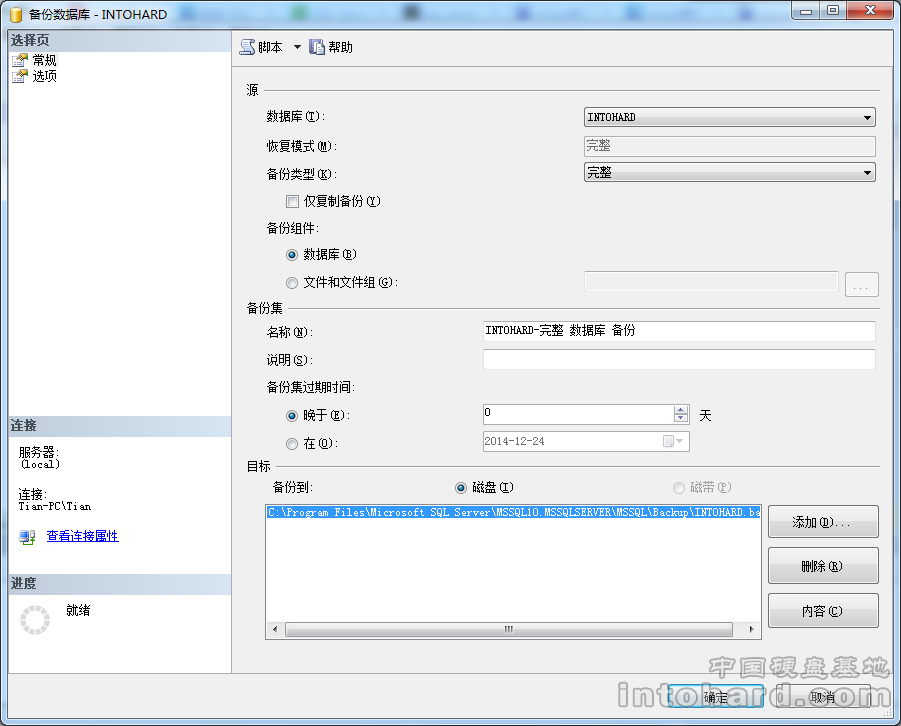Viewport: 901px width, 726px height.
Task: Click the 帮助 help icon
Action: coord(317,47)
